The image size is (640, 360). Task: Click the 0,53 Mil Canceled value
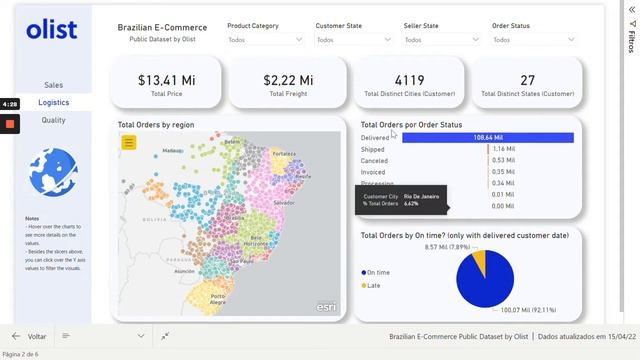click(503, 160)
